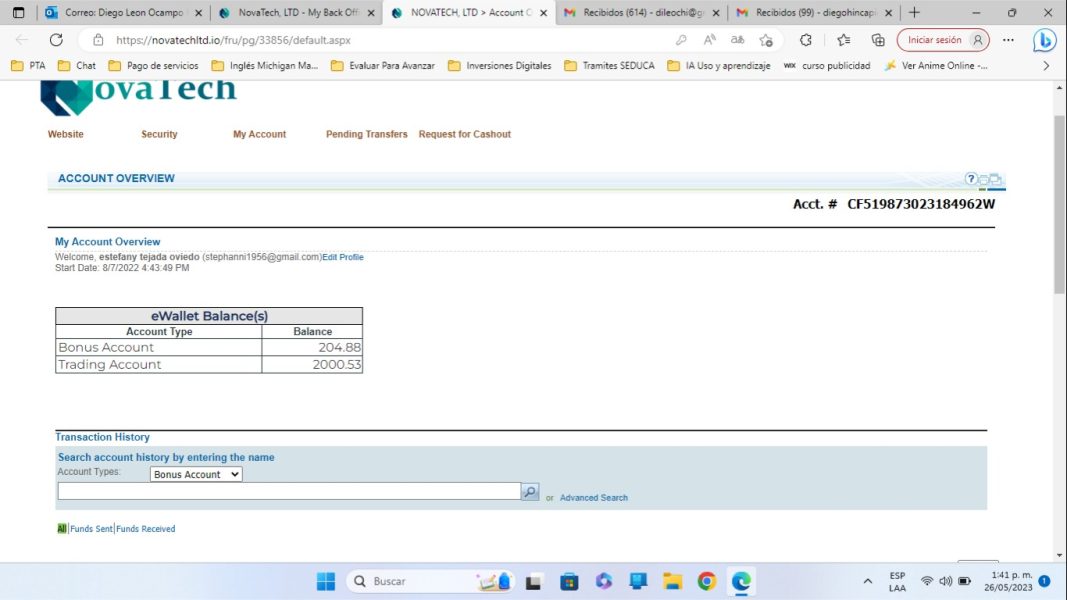
Task: Open the Pending Transfers menu
Action: [366, 134]
